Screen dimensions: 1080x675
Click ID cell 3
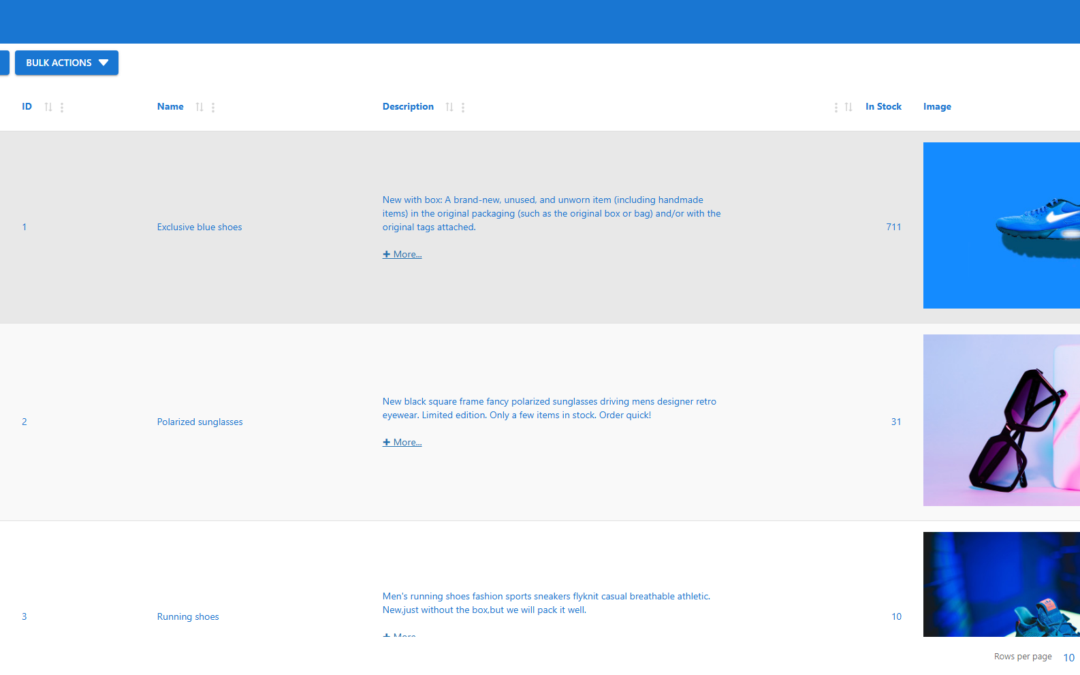click(x=24, y=616)
